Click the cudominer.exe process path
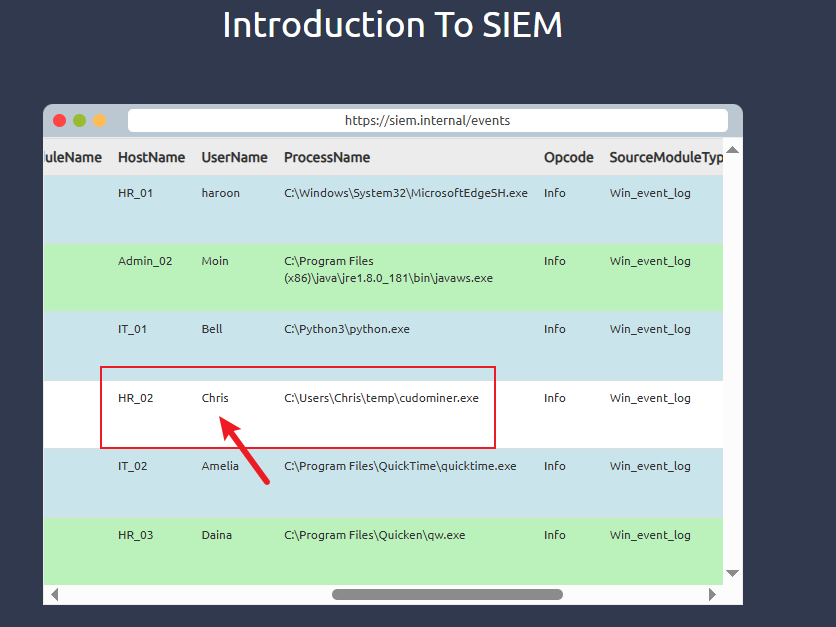 tap(381, 398)
